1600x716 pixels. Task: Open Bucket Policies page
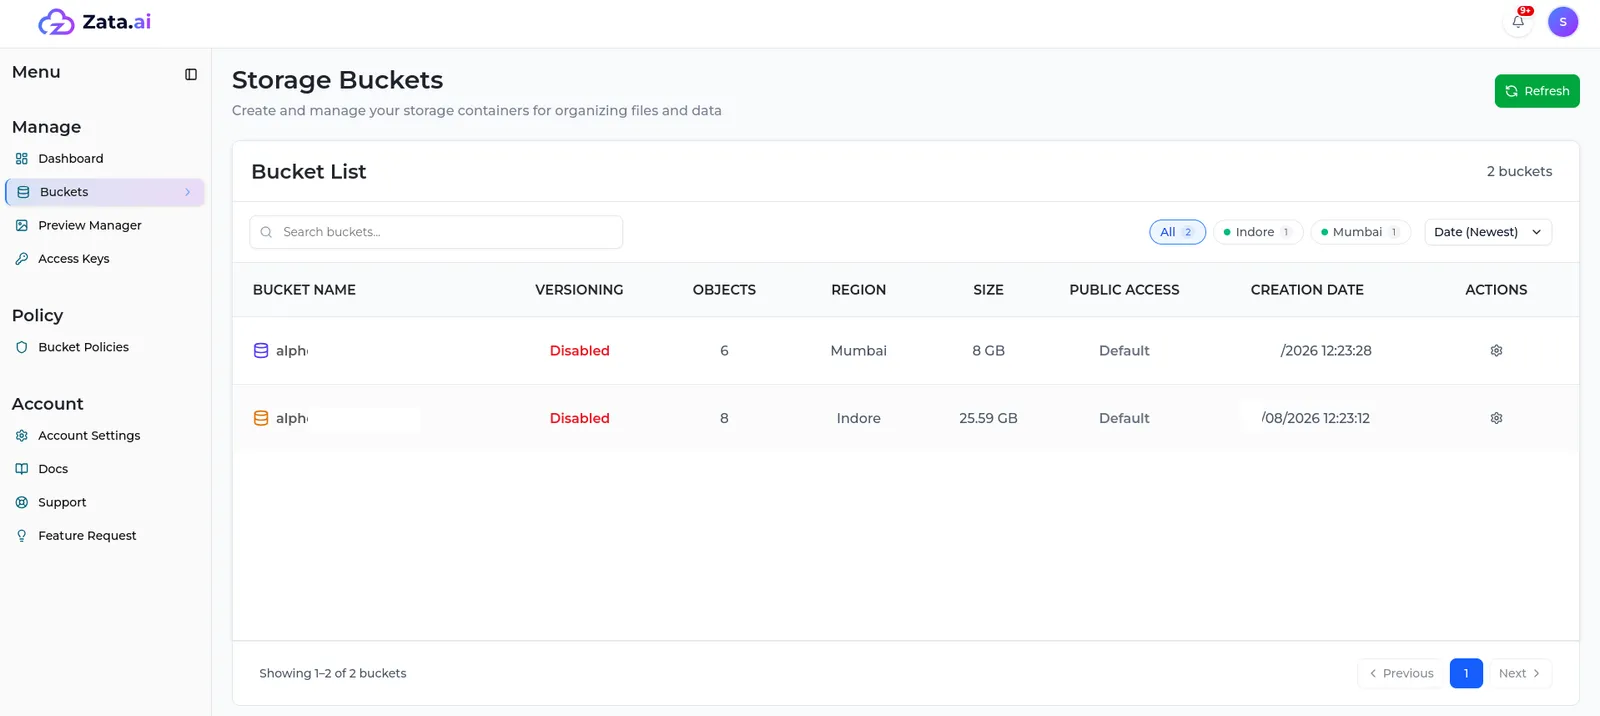tap(83, 347)
